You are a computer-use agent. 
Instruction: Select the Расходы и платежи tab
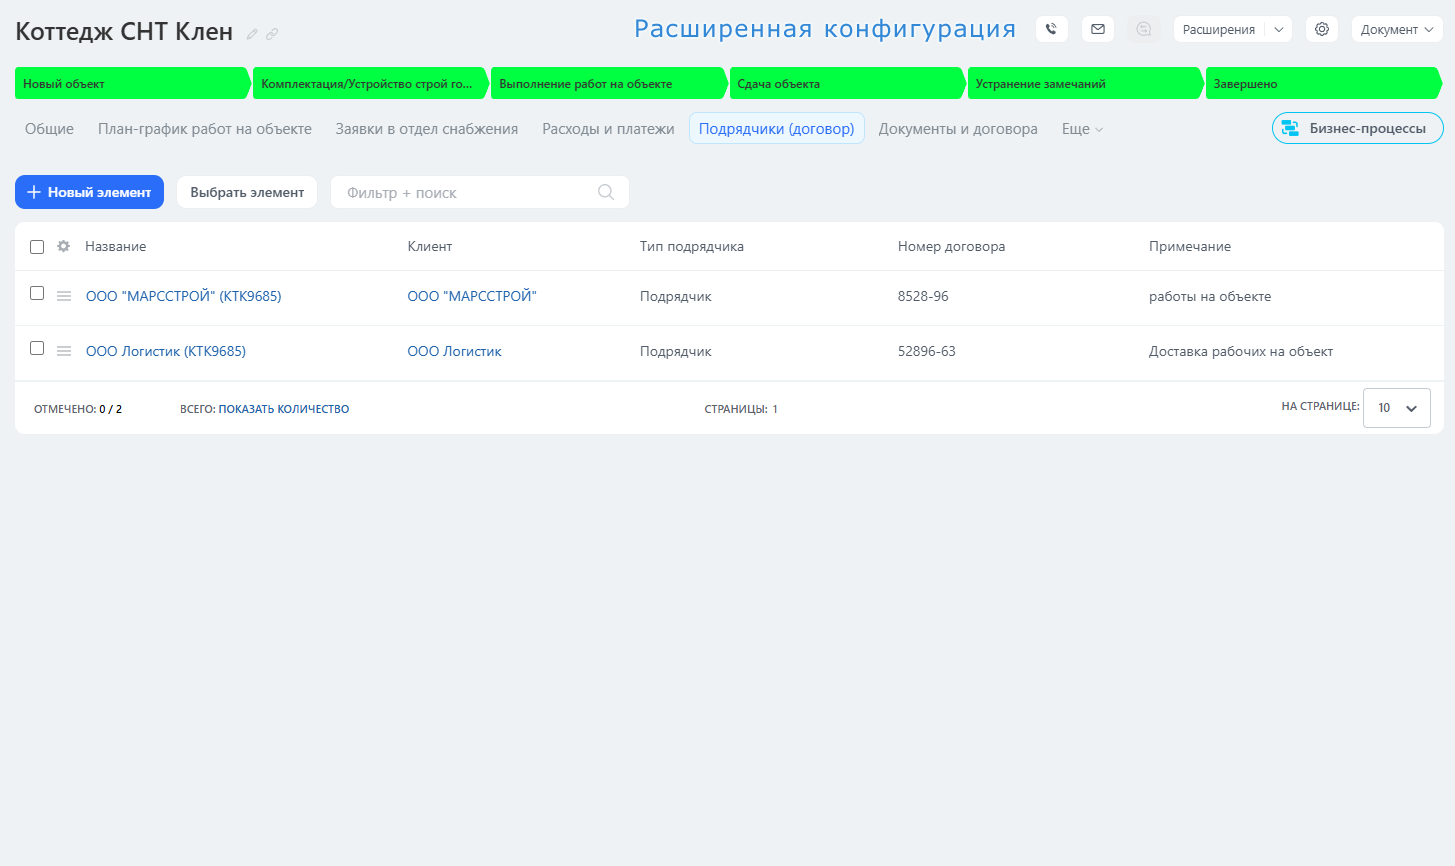click(x=608, y=129)
